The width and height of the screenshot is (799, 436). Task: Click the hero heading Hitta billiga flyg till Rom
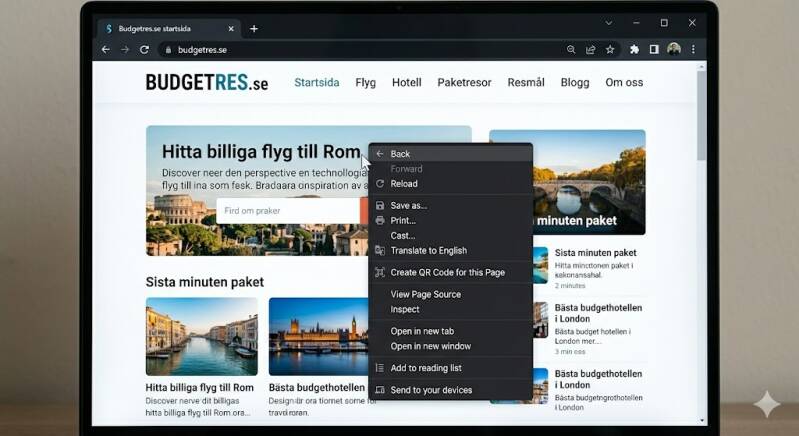261,152
